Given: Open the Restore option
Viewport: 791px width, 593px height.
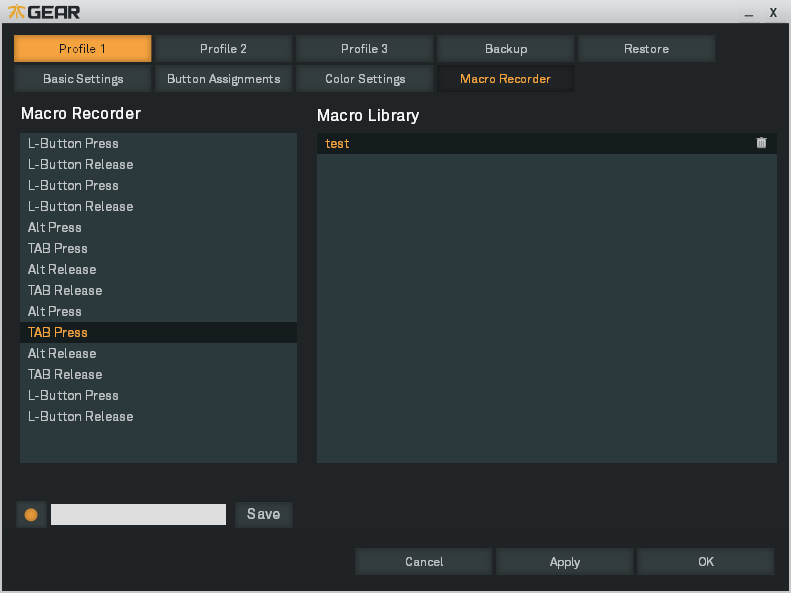Looking at the screenshot, I should pos(646,49).
